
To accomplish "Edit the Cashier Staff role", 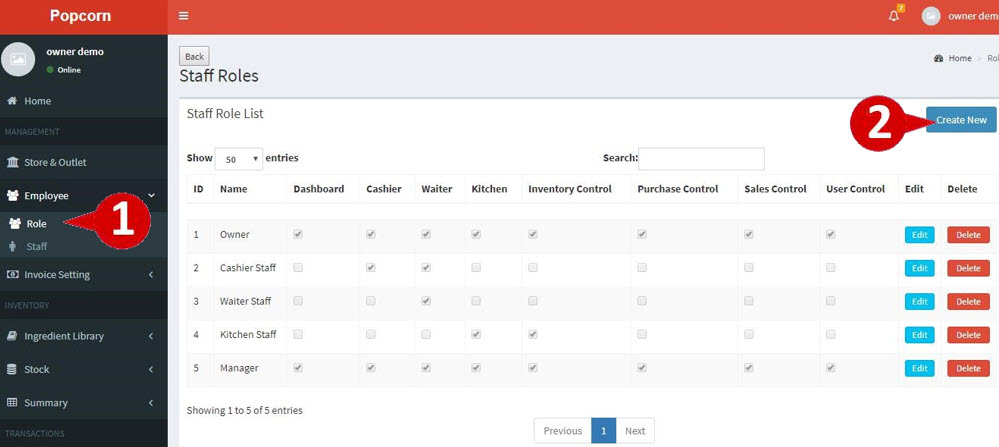I will pyautogui.click(x=919, y=268).
